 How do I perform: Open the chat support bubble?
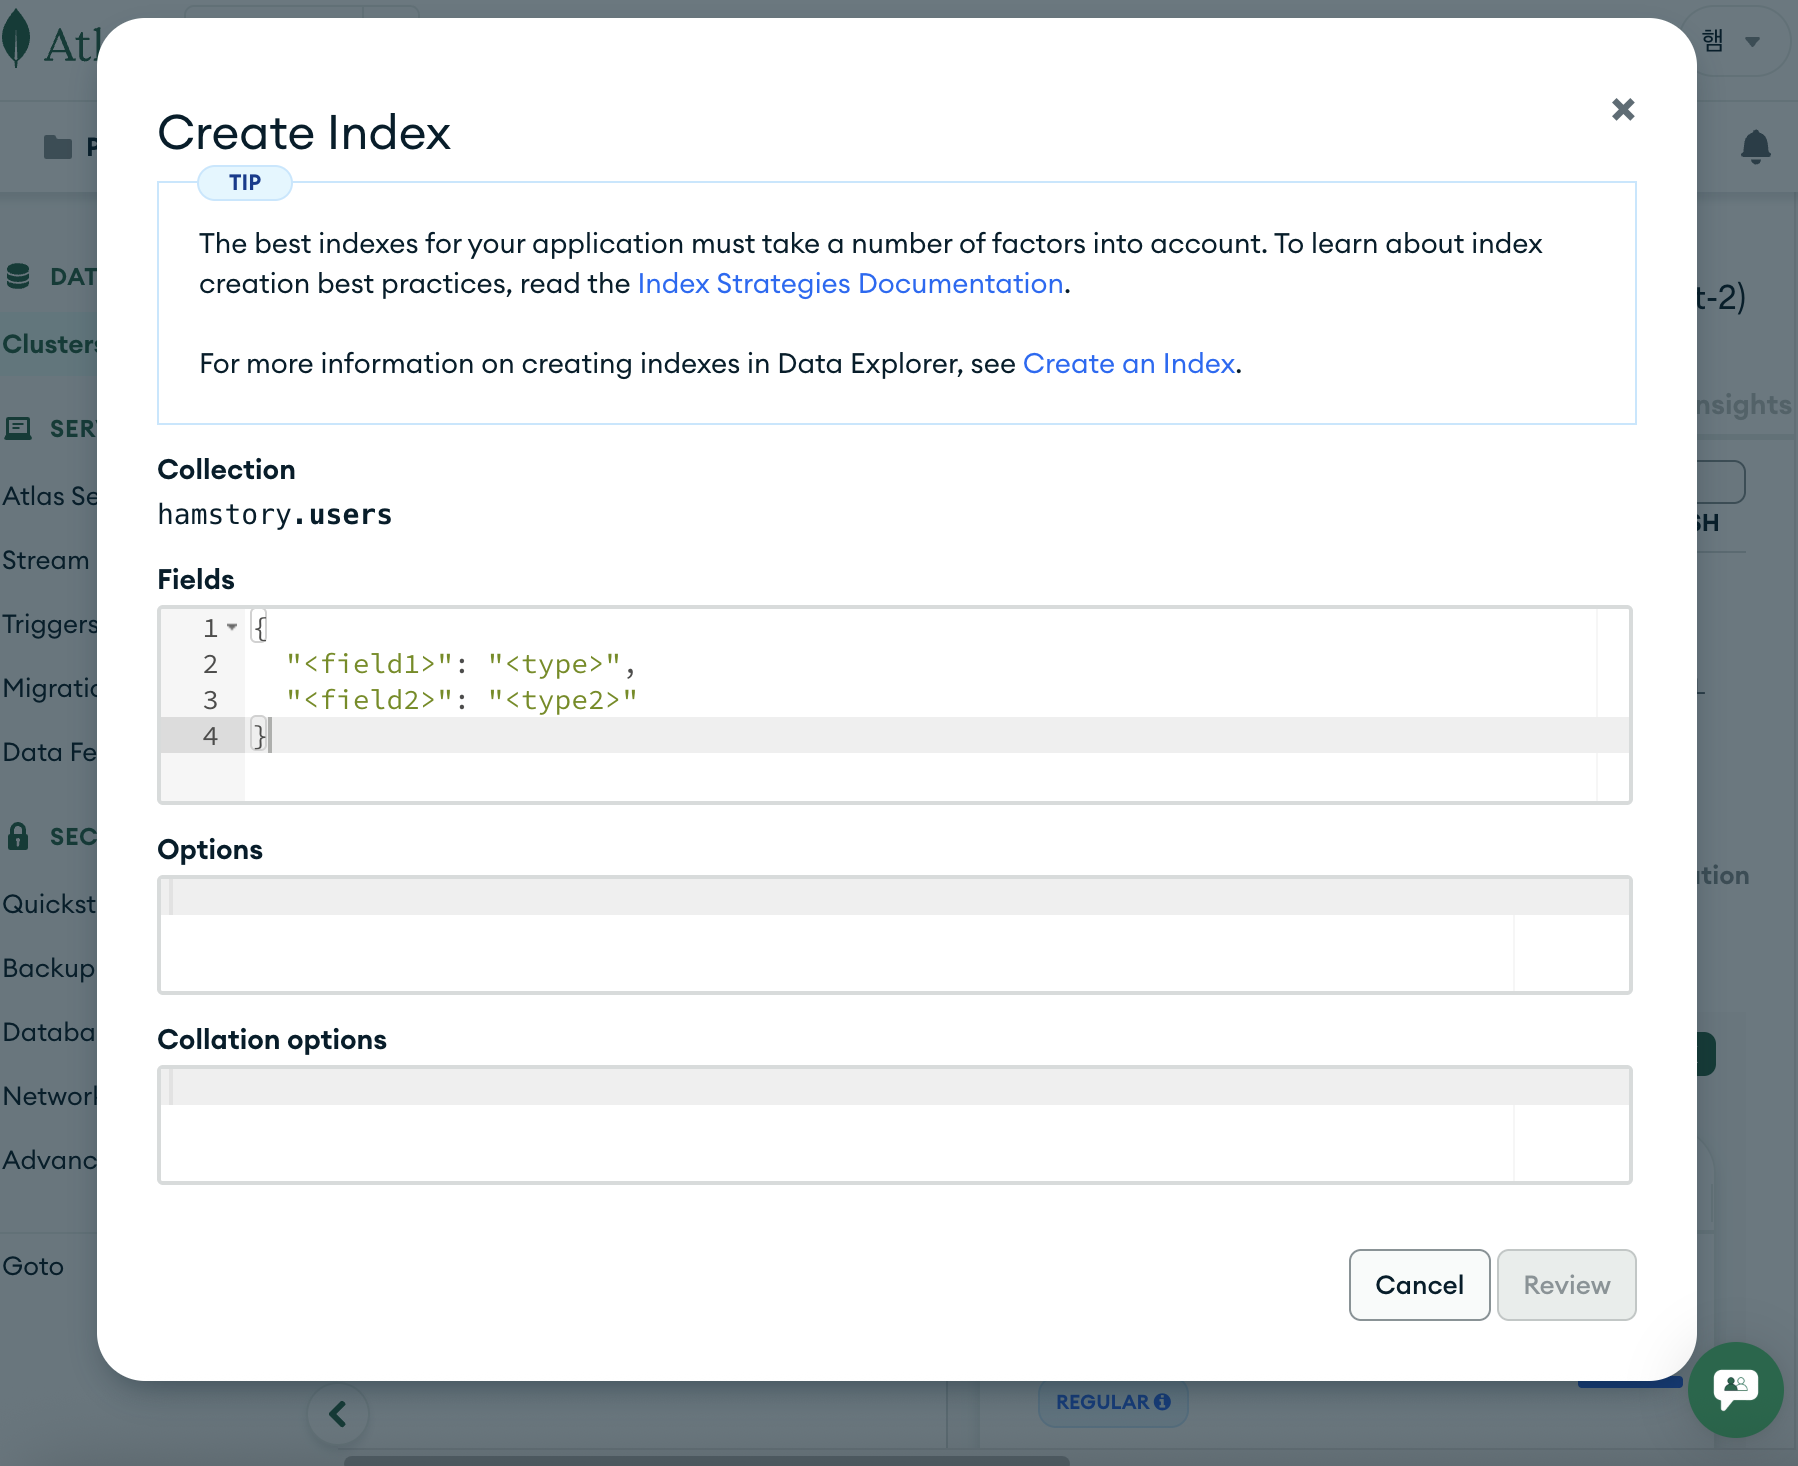click(1735, 1388)
